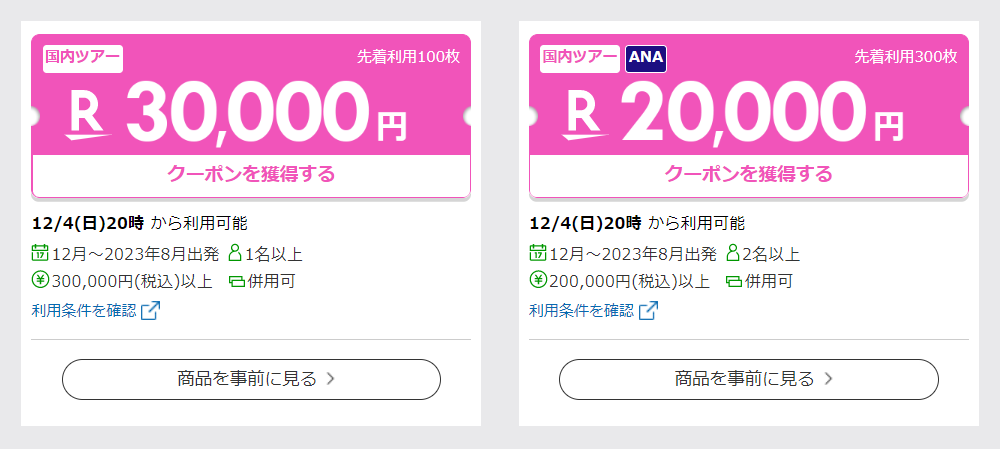1000x449 pixels.
Task: Click the ANA badge on the 20,000円 coupon
Action: coord(646,59)
